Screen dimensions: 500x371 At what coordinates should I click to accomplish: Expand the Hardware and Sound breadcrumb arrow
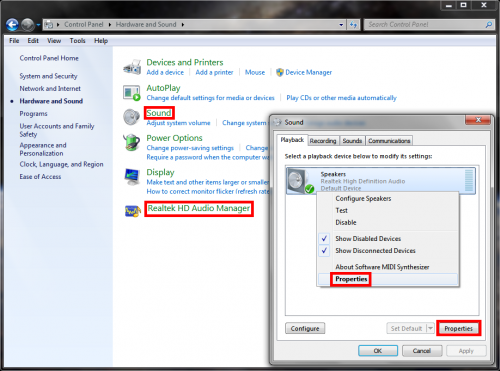183,25
